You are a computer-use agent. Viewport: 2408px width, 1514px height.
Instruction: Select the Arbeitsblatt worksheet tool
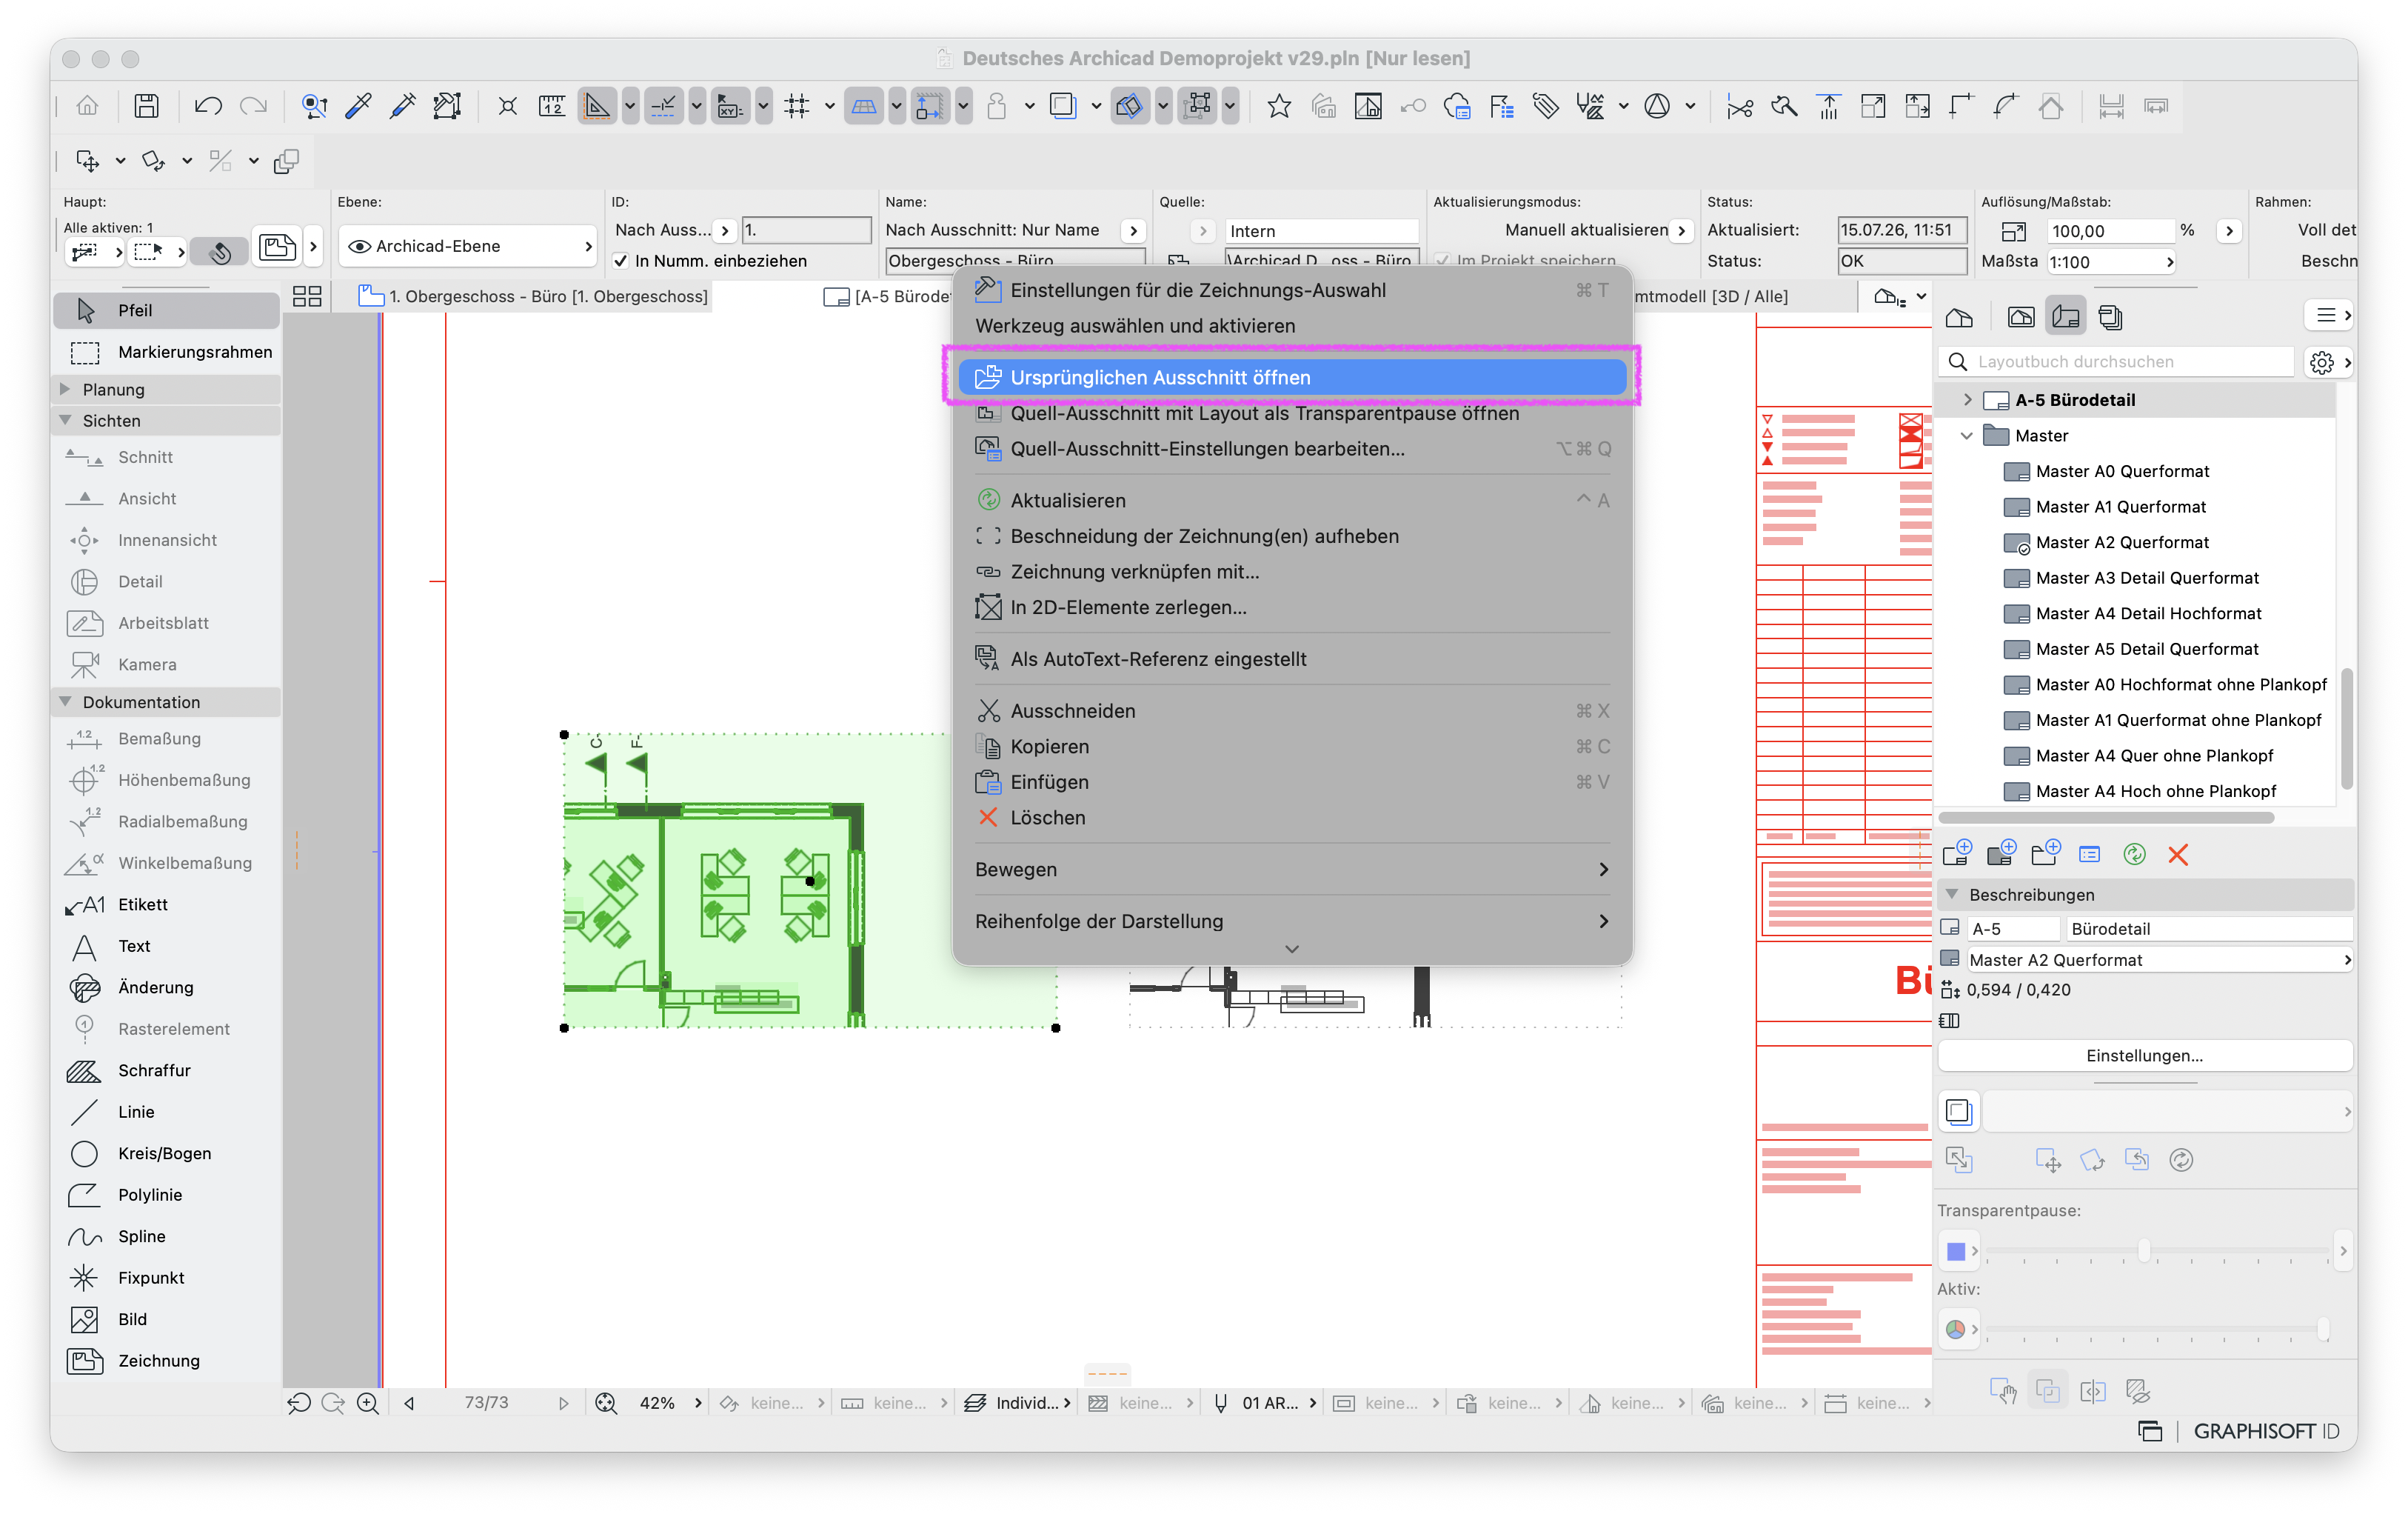[166, 623]
